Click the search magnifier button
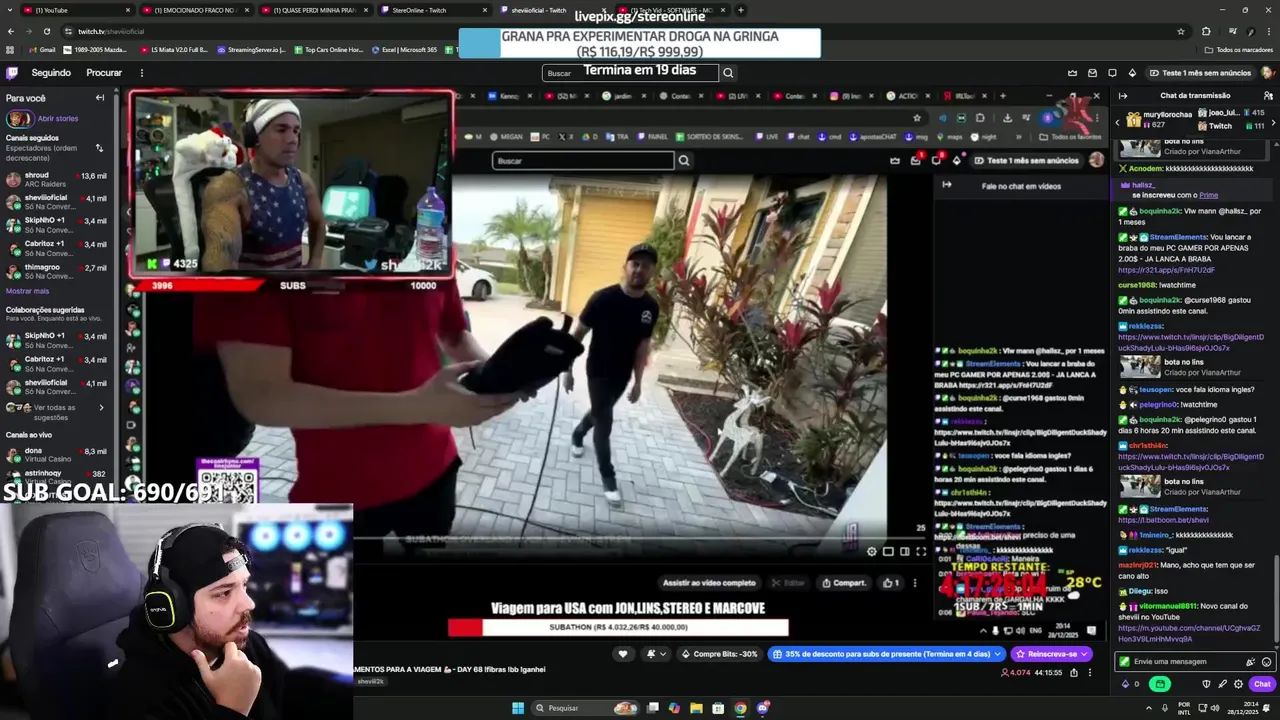The width and height of the screenshot is (1280, 720). point(728,73)
